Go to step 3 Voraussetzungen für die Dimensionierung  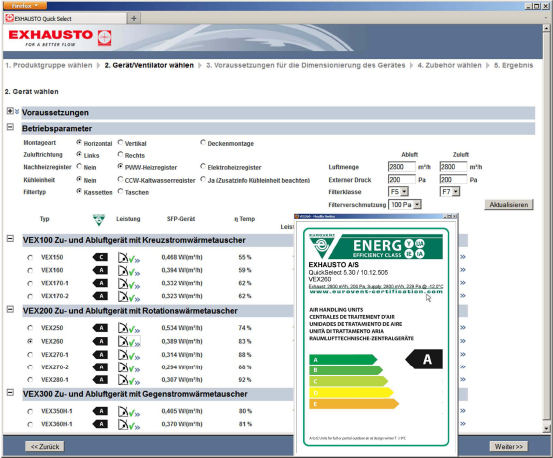pos(306,65)
